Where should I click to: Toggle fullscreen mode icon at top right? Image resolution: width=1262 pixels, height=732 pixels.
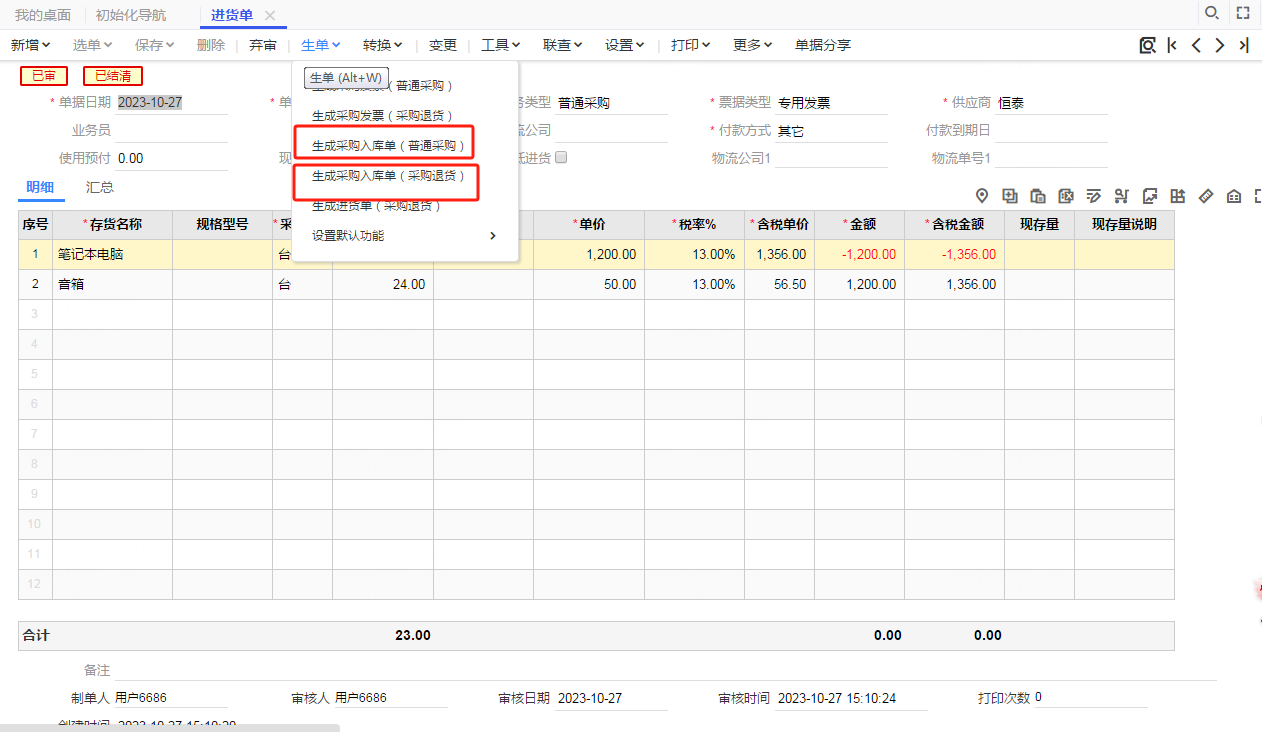(1243, 13)
